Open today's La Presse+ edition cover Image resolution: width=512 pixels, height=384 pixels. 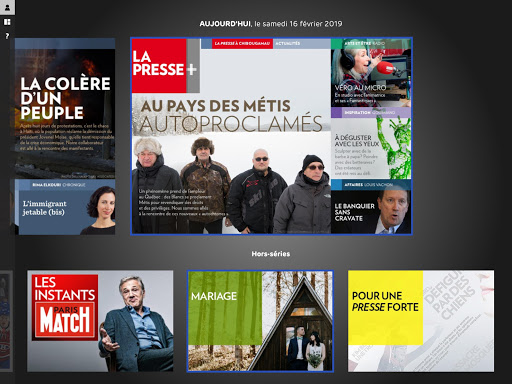(x=271, y=136)
